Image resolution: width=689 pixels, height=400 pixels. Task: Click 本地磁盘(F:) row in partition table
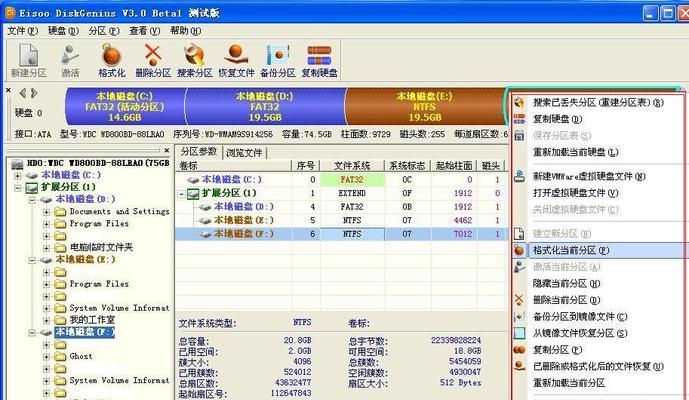click(x=341, y=234)
